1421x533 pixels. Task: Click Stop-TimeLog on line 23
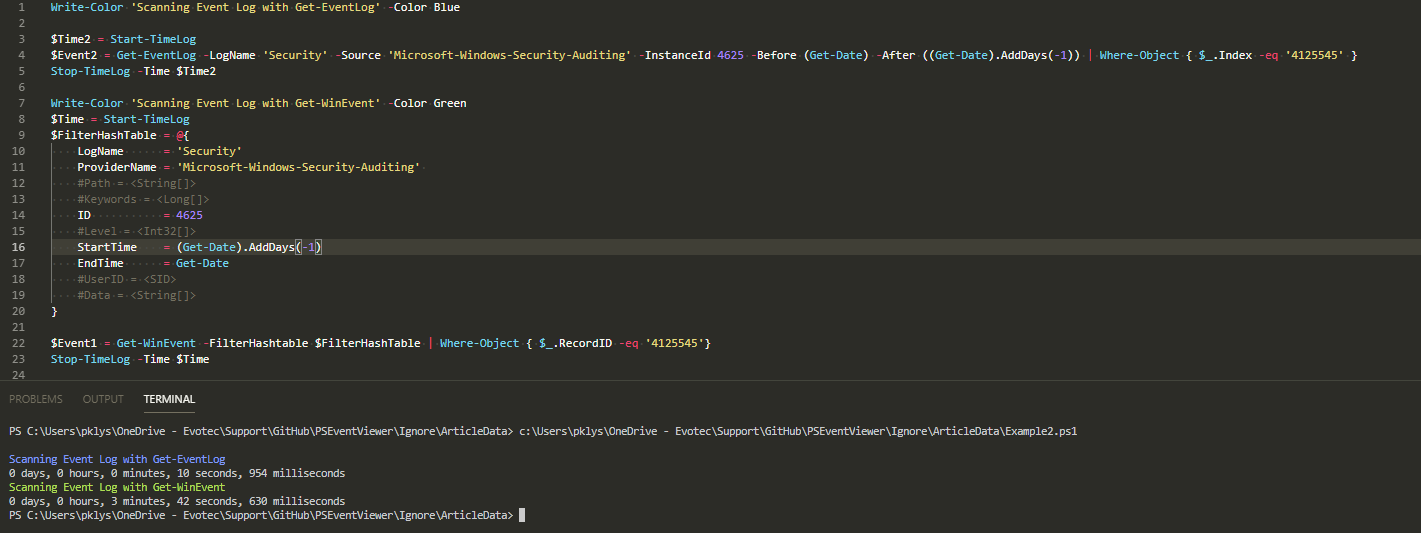click(x=90, y=359)
